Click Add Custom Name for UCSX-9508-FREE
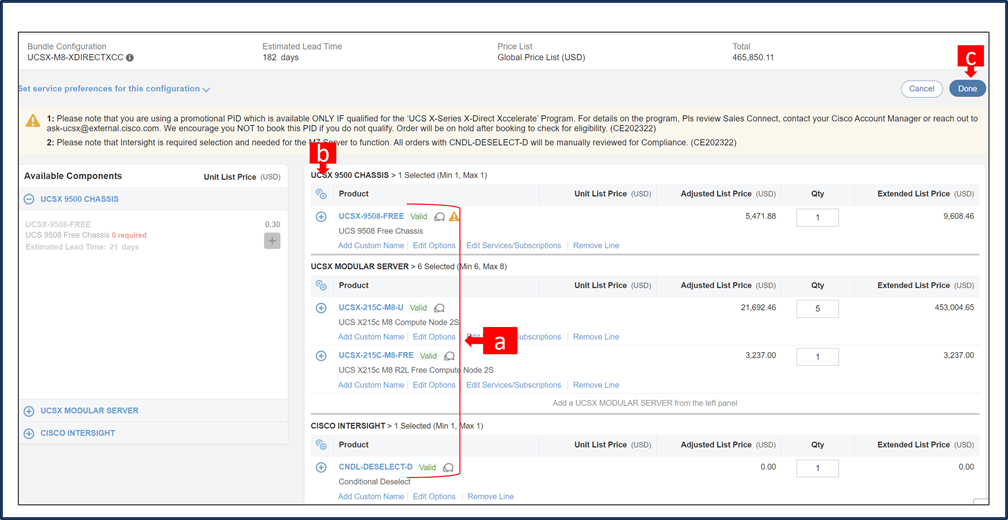 click(371, 246)
